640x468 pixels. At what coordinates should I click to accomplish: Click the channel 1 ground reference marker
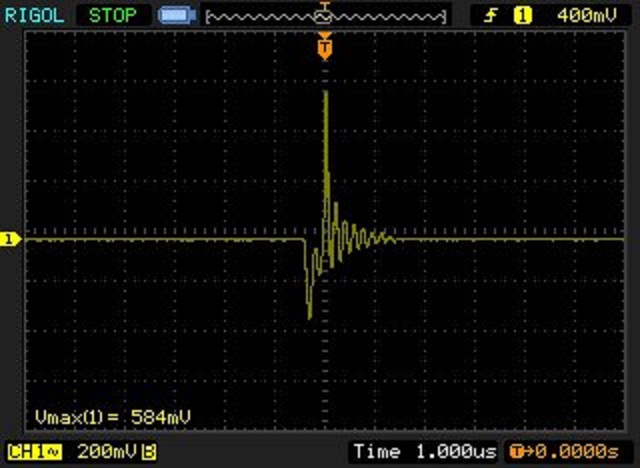pyautogui.click(x=10, y=239)
